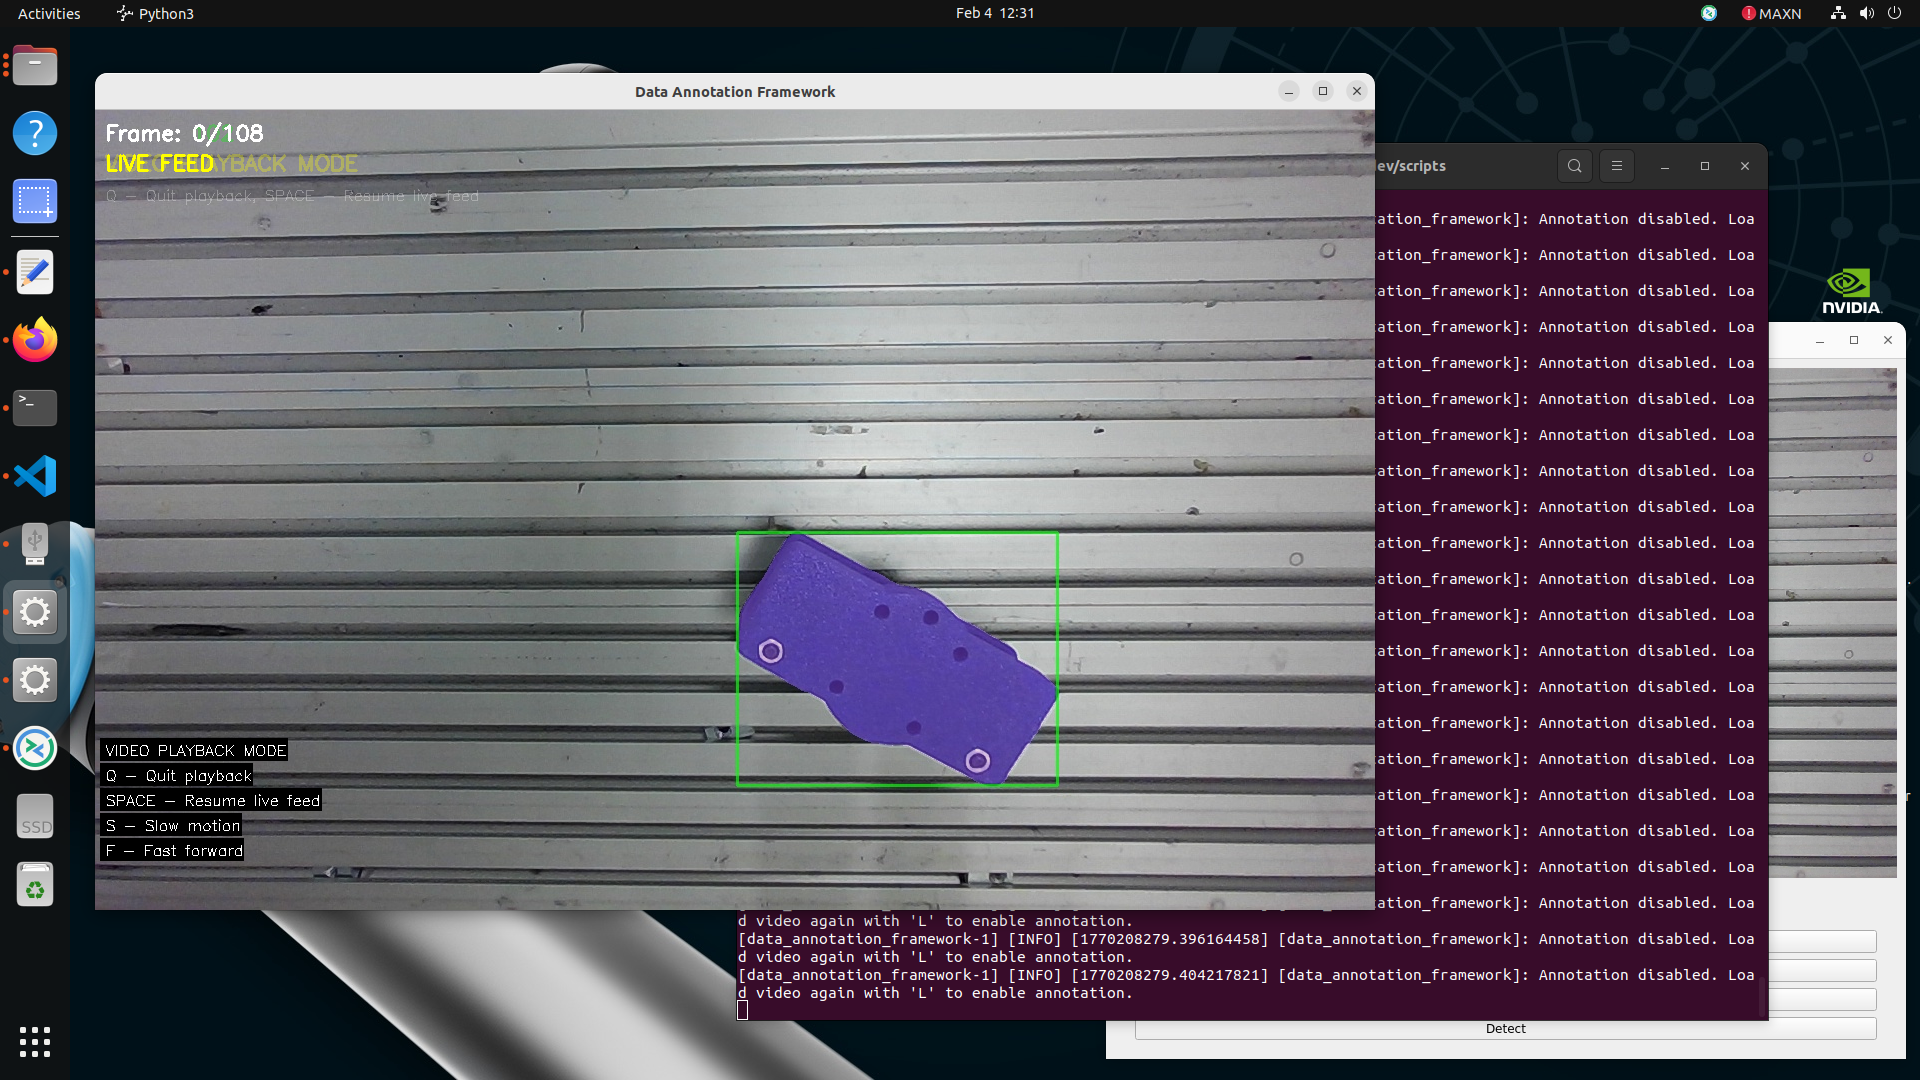Open the remote desktop app in the dock
1920x1080 pixels.
[35, 748]
